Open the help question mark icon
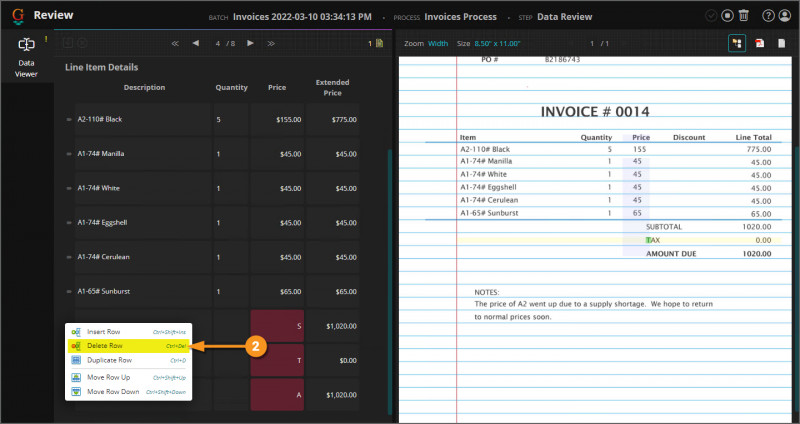This screenshot has height=424, width=800. (768, 16)
